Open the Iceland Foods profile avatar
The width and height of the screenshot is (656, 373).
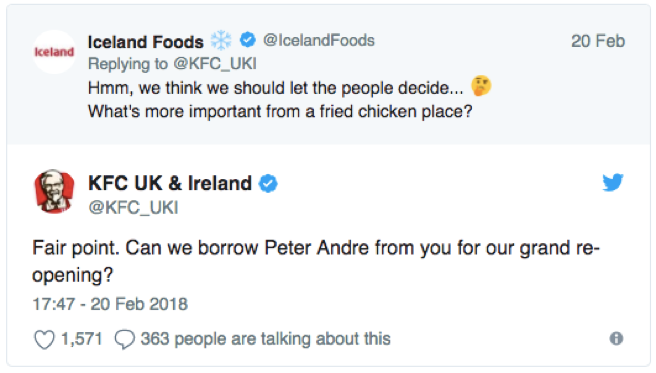54,52
